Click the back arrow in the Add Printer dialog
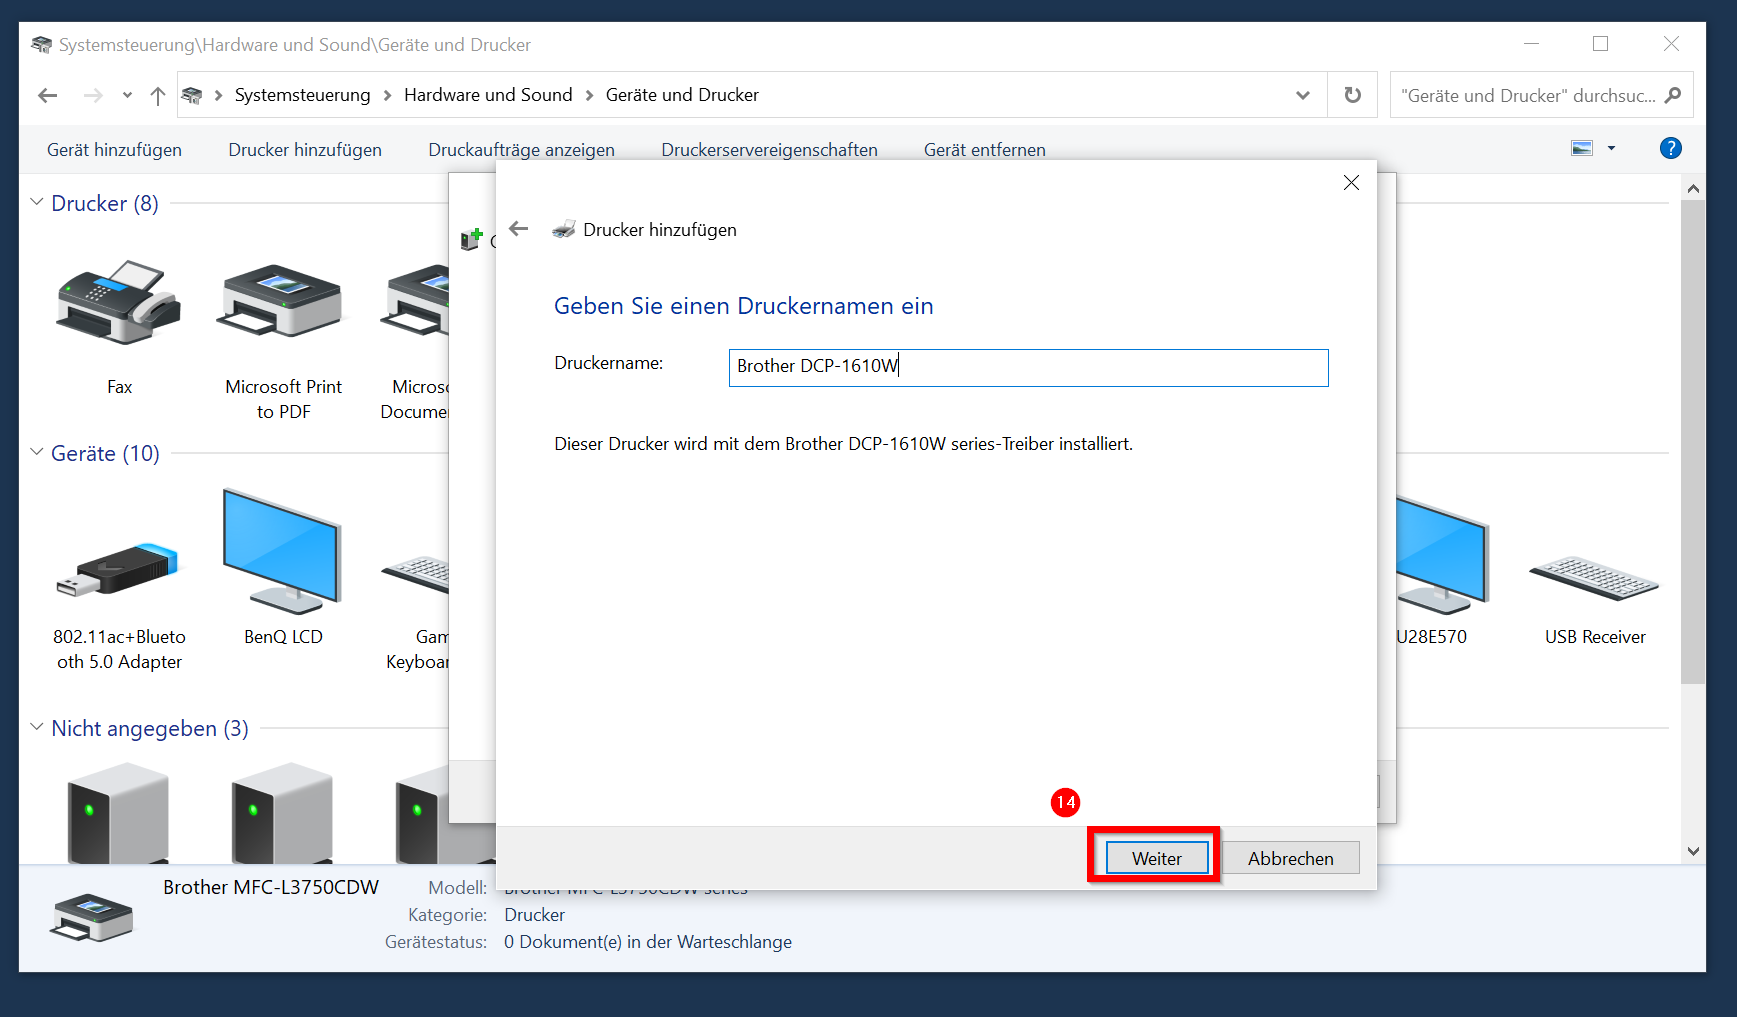The width and height of the screenshot is (1737, 1017). [518, 229]
